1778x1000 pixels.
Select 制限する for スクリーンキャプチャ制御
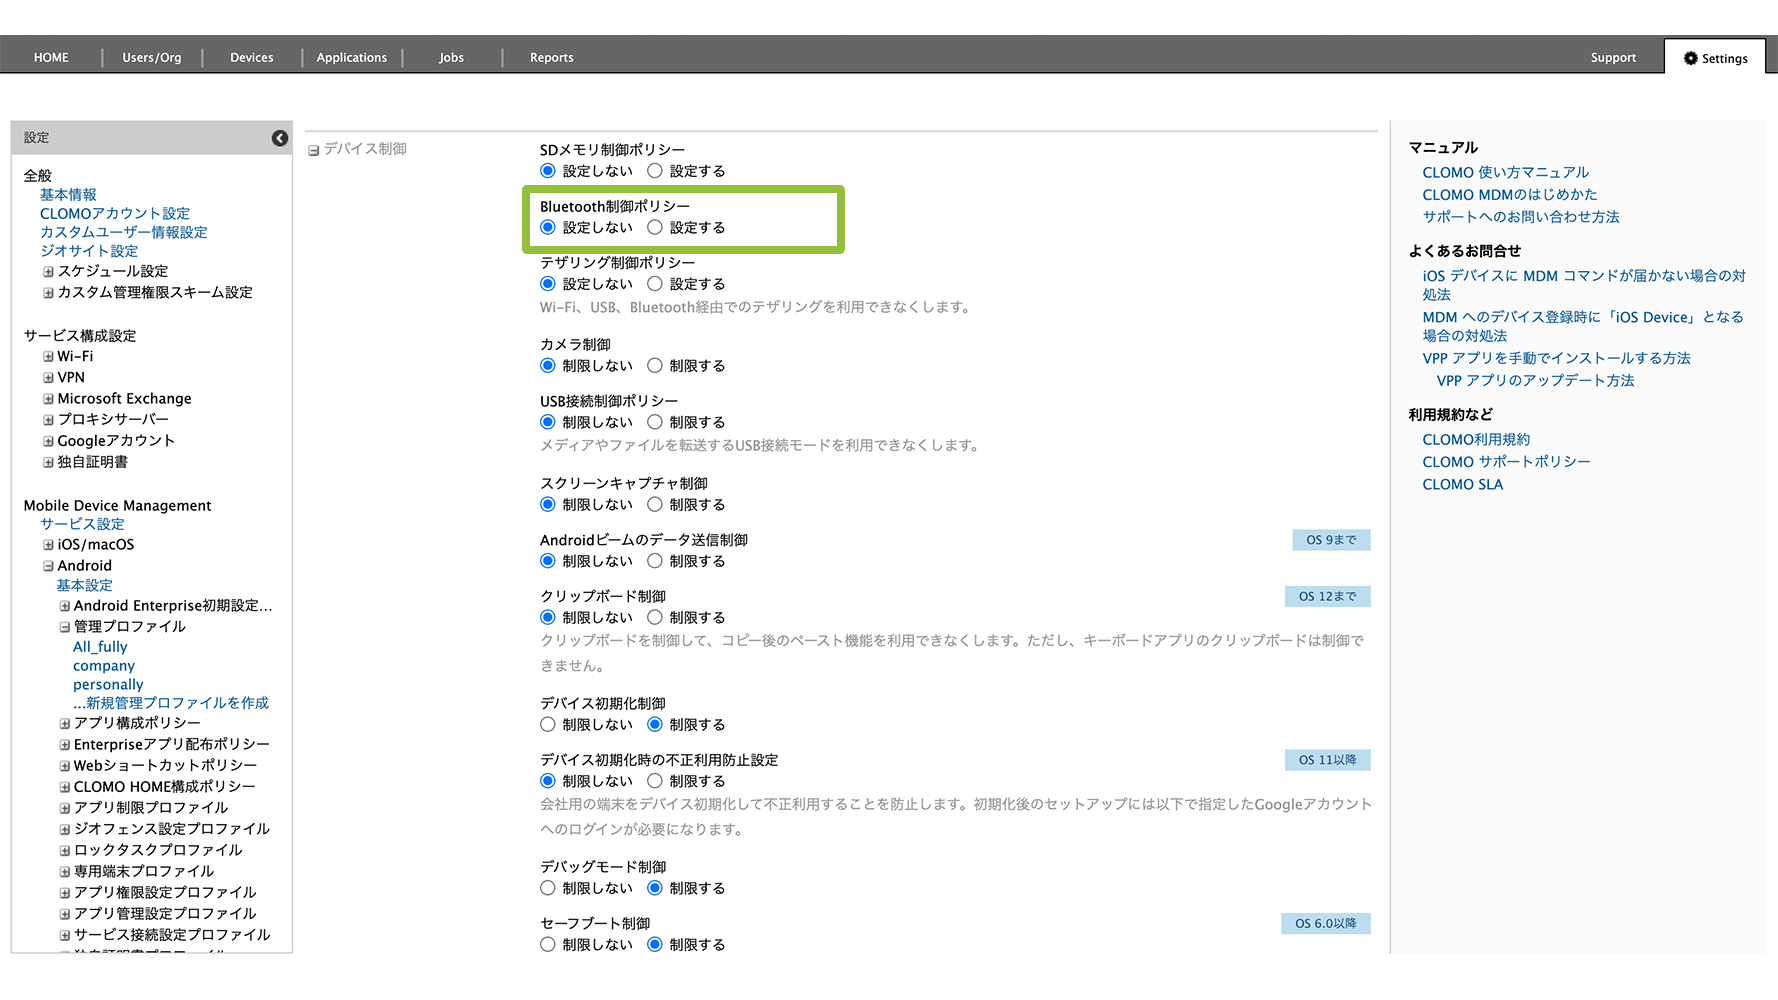[655, 505]
